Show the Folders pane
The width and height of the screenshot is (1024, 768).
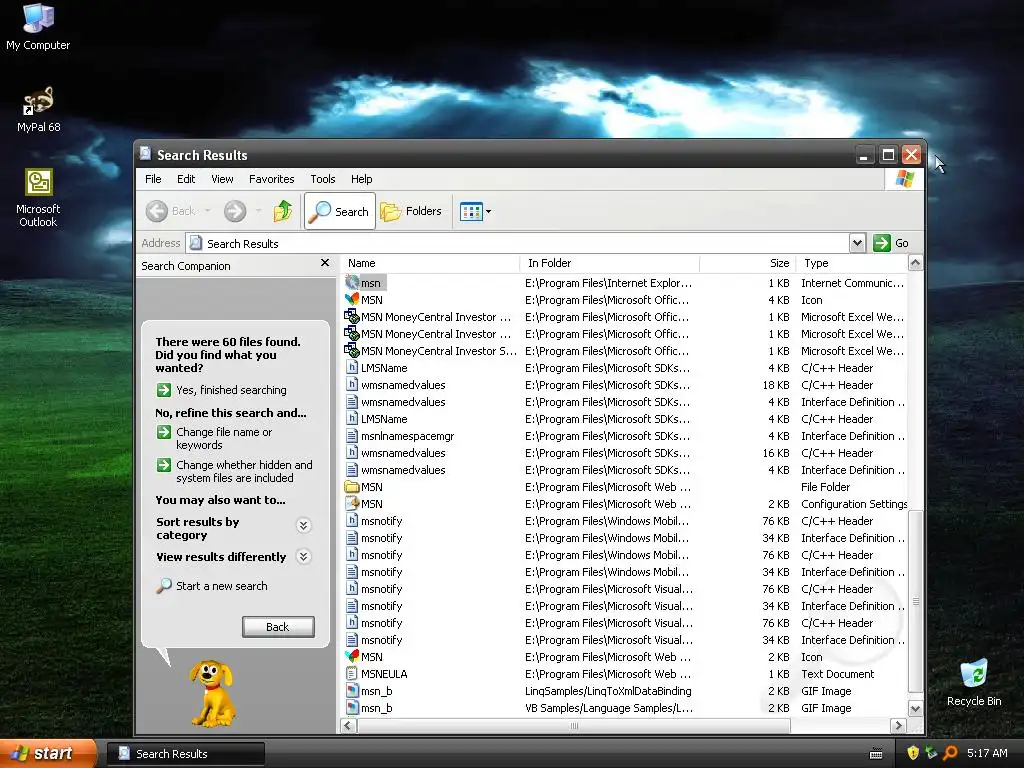point(411,211)
